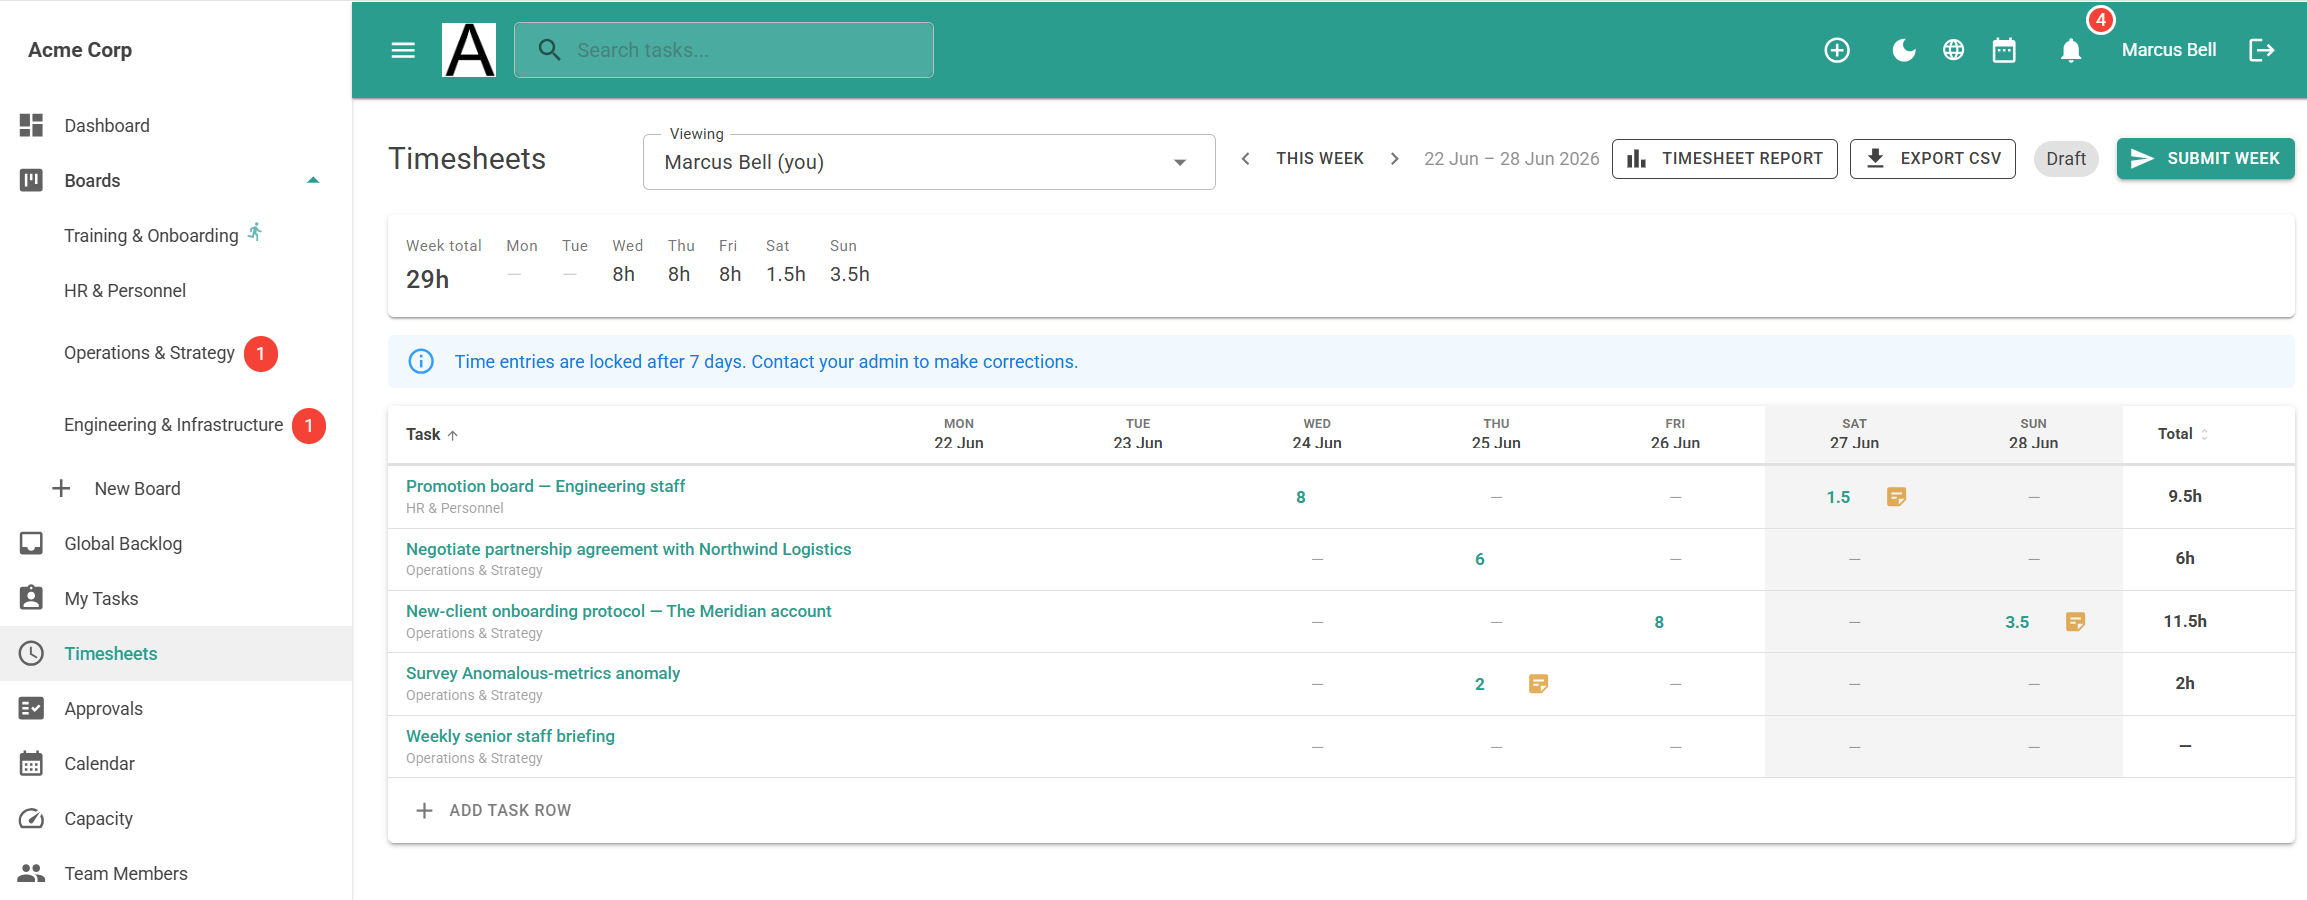
Task: Edit the 6 hours Thursday entry for Northwind
Action: point(1480,559)
